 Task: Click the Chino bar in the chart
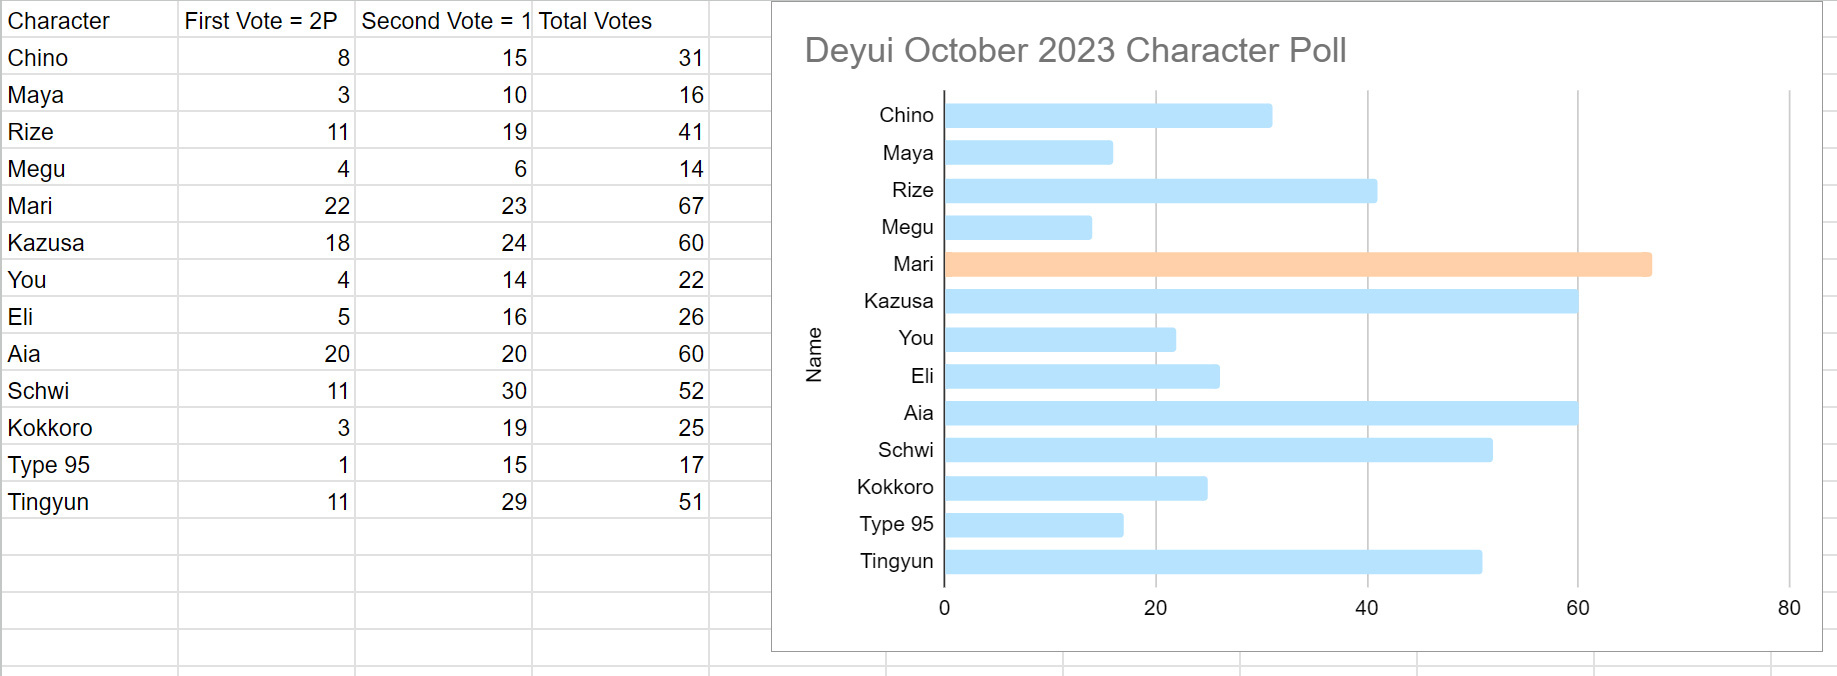click(x=1108, y=115)
